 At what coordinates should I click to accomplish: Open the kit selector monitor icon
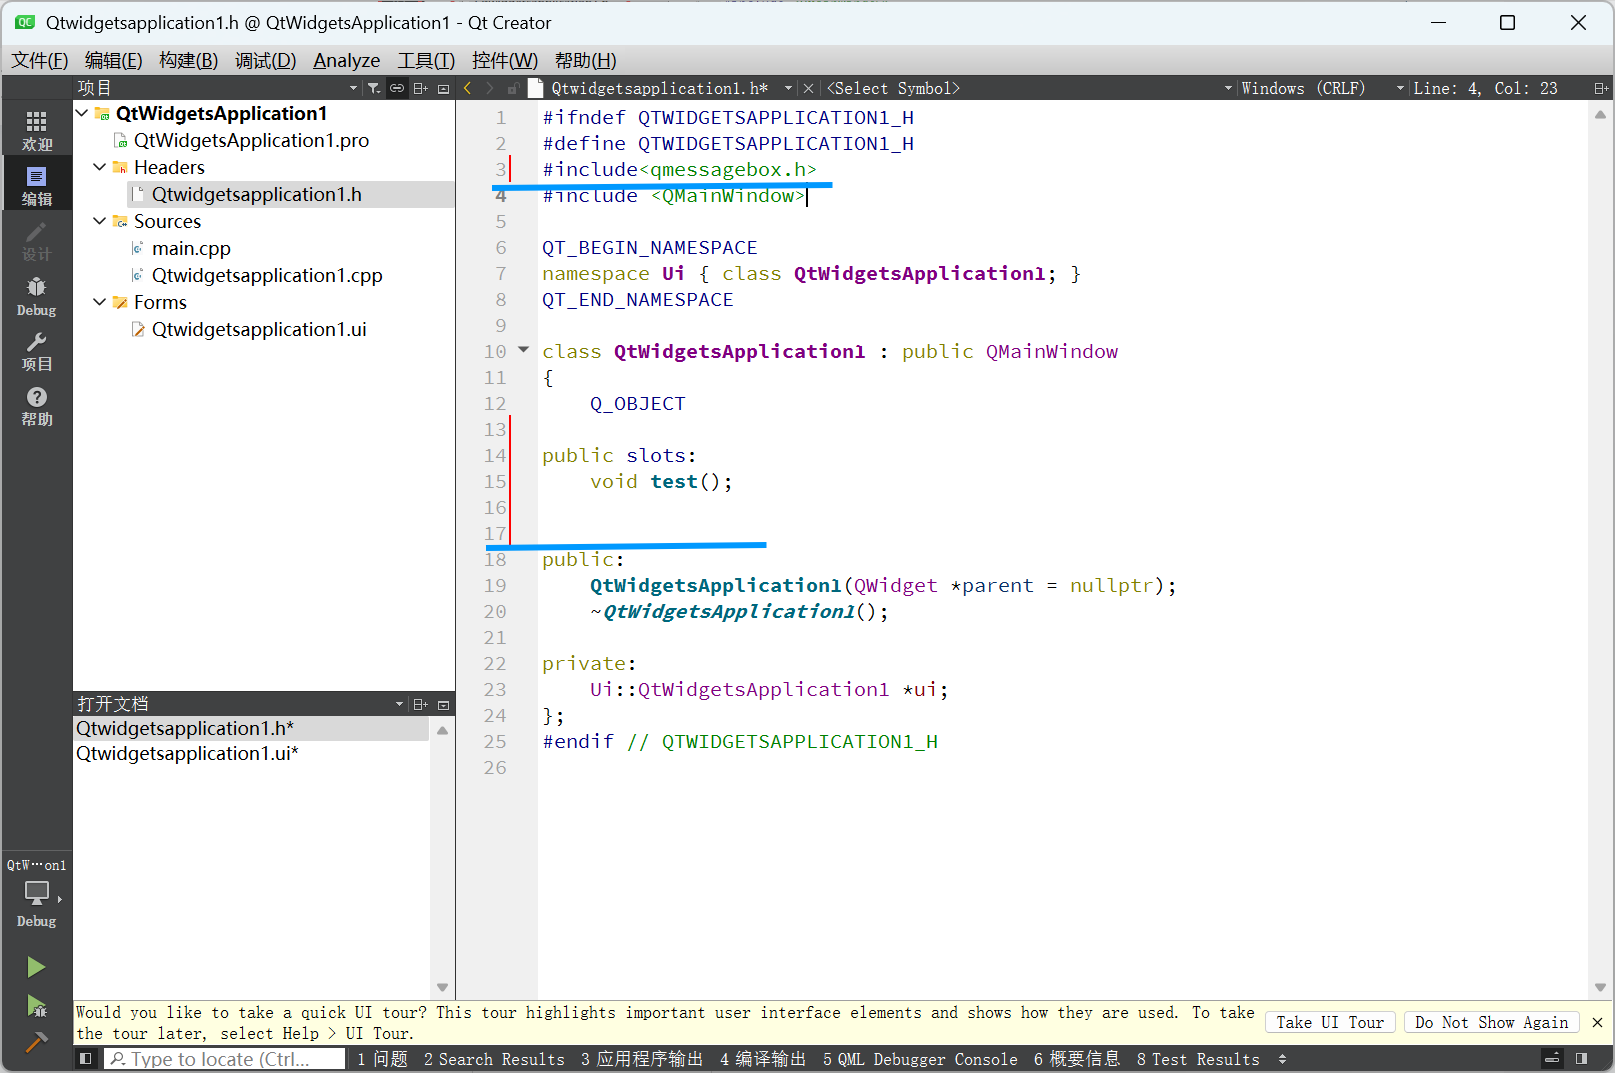(37, 892)
